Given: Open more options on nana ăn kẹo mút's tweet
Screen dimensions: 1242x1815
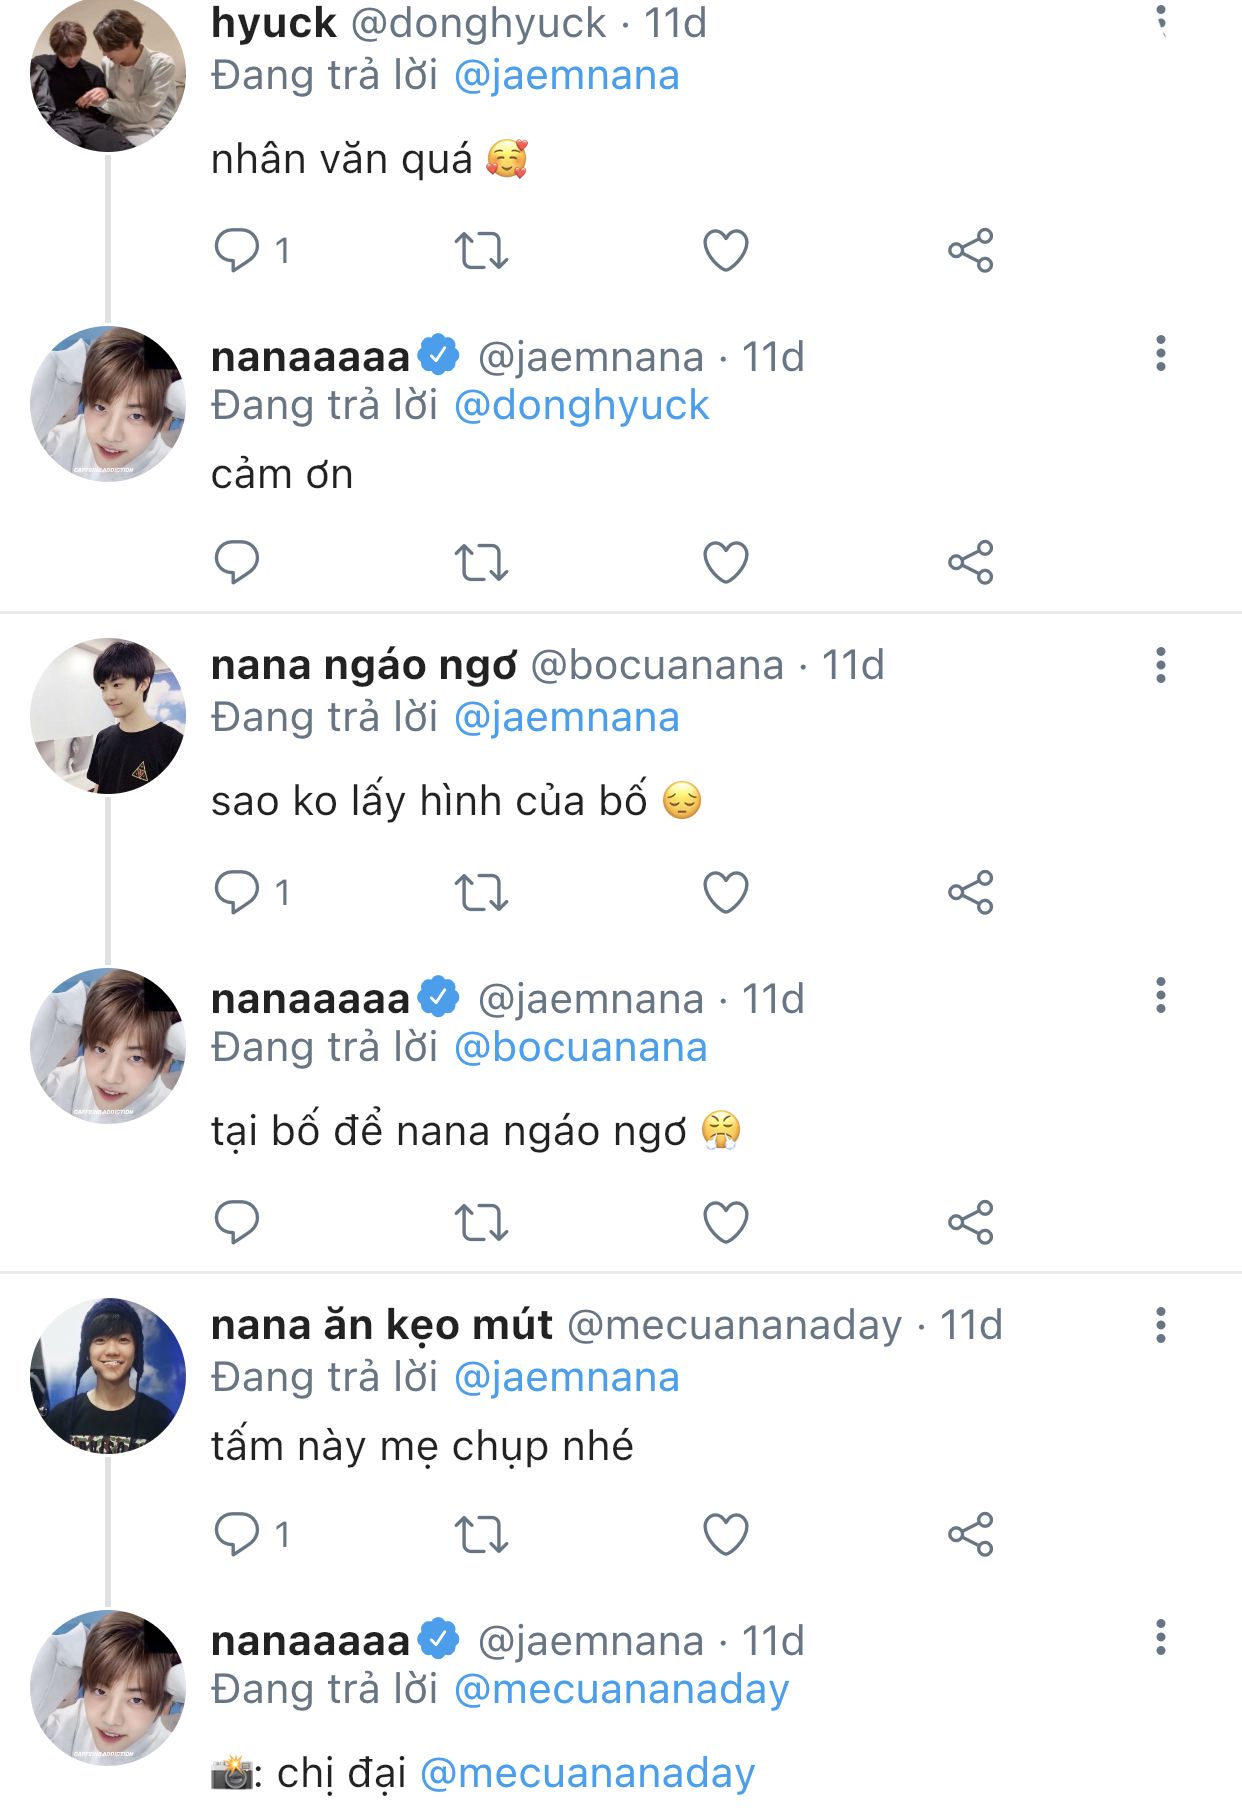Looking at the screenshot, I should point(1160,1325).
